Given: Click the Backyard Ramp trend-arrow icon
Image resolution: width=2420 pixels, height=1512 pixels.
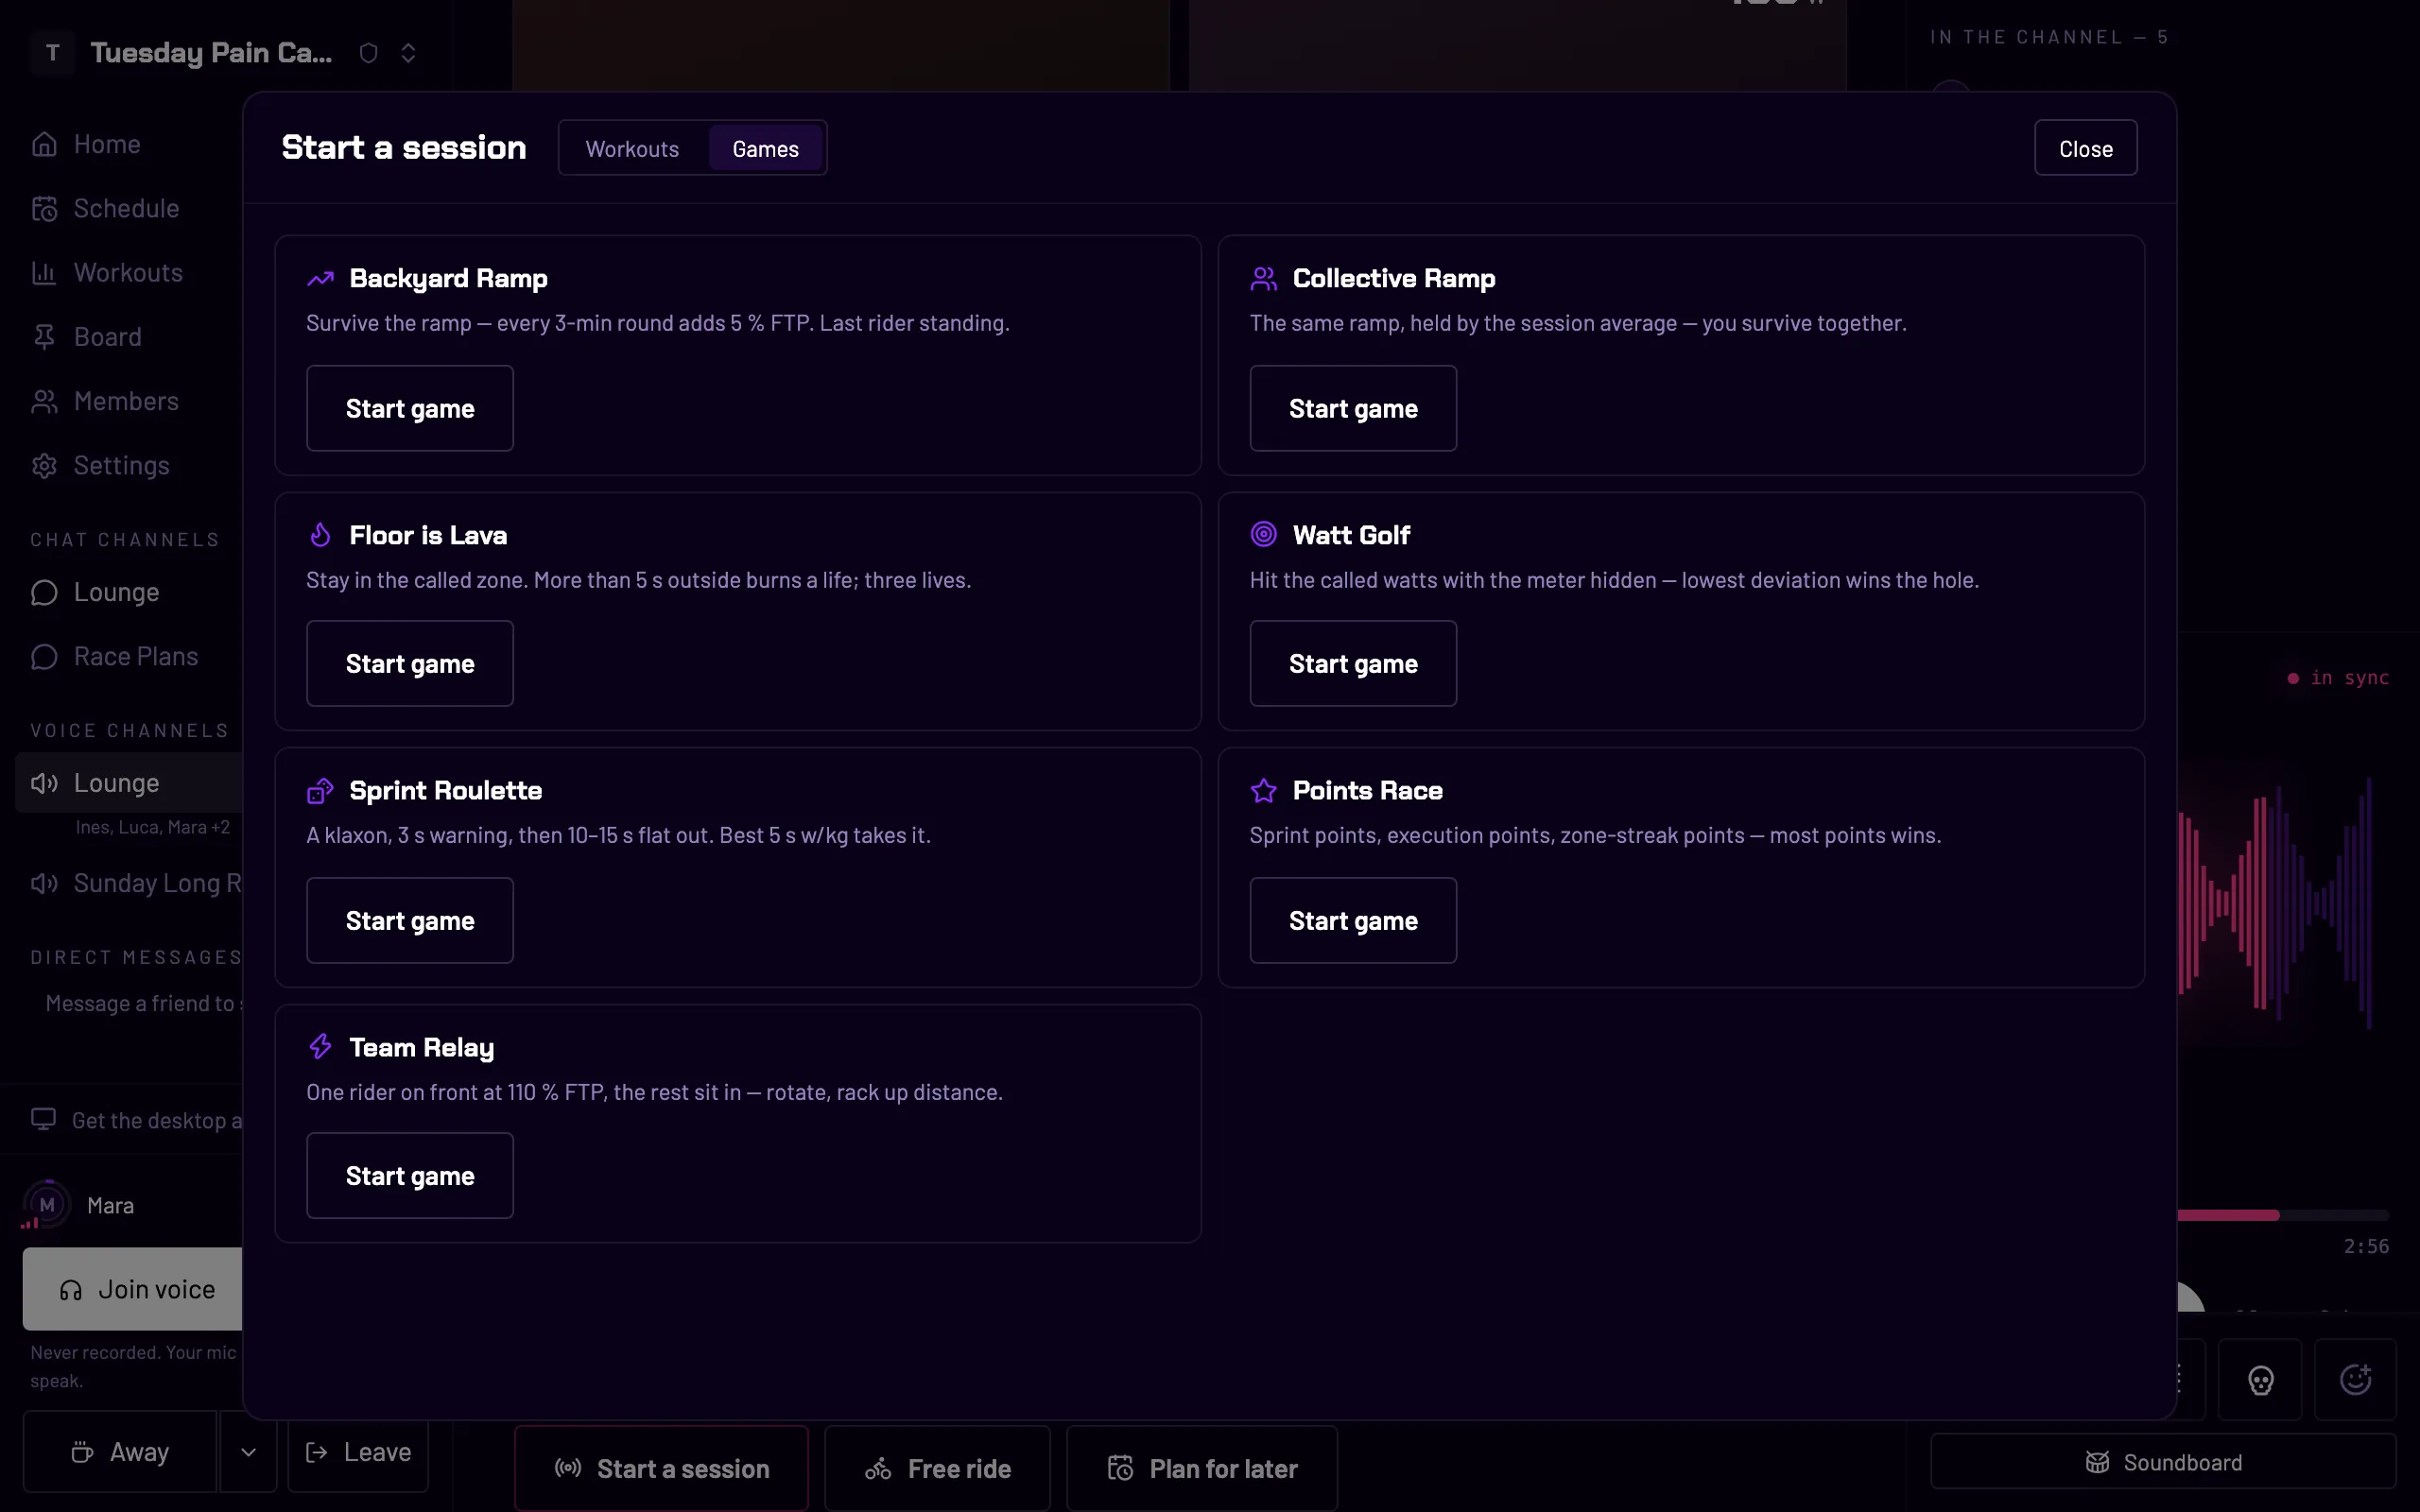Looking at the screenshot, I should click(320, 279).
